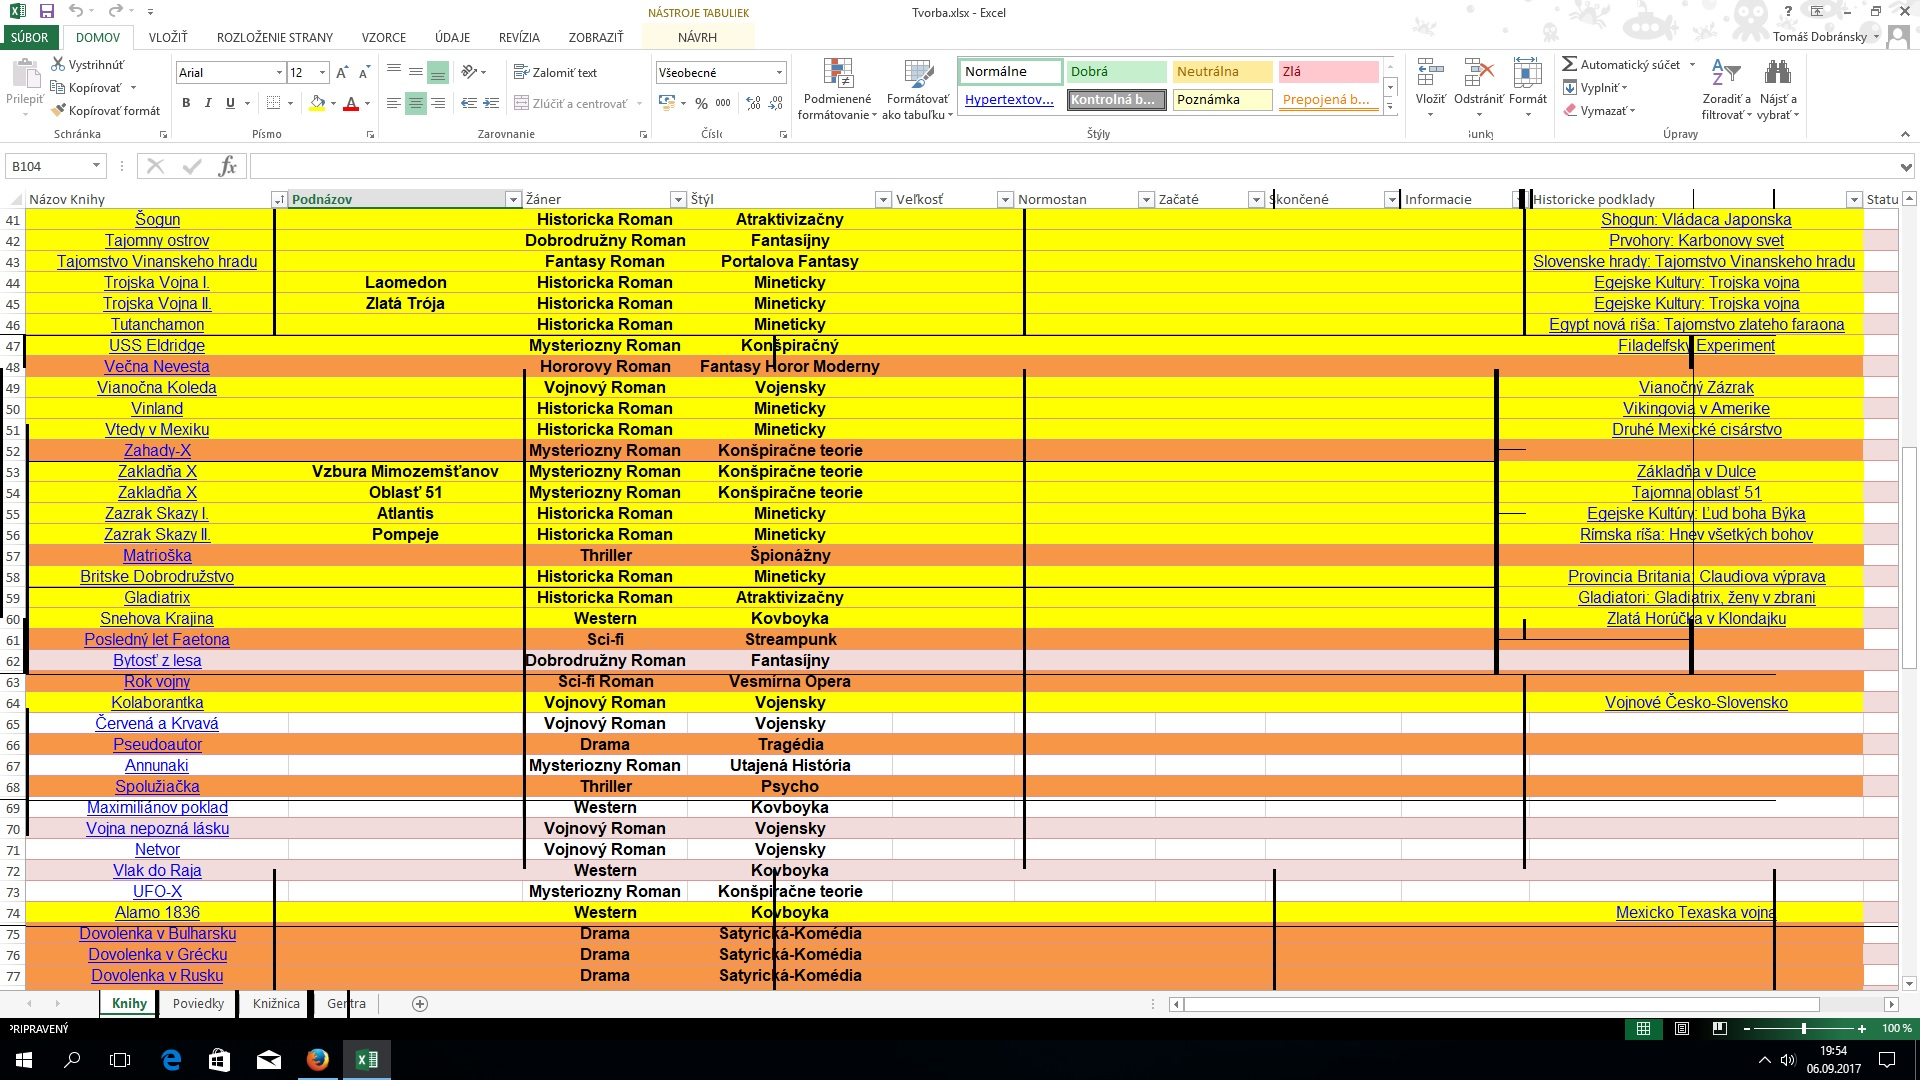Open the VZORCE ribbon tab
The height and width of the screenshot is (1080, 1920).
(x=383, y=37)
